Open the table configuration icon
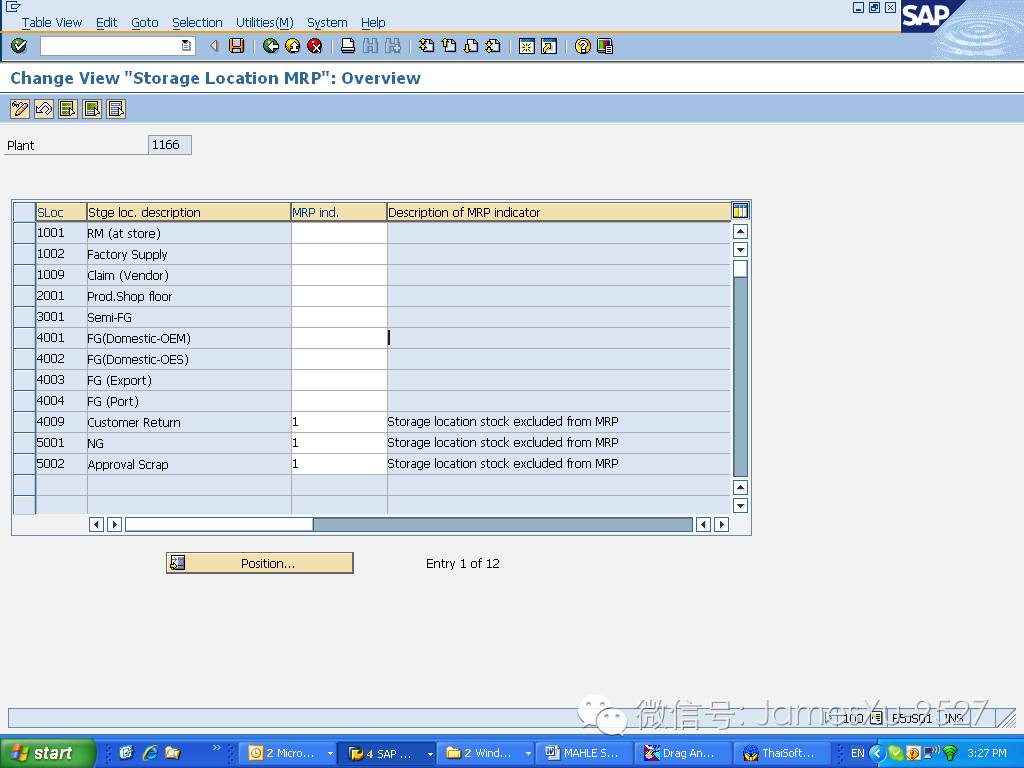 (741, 210)
